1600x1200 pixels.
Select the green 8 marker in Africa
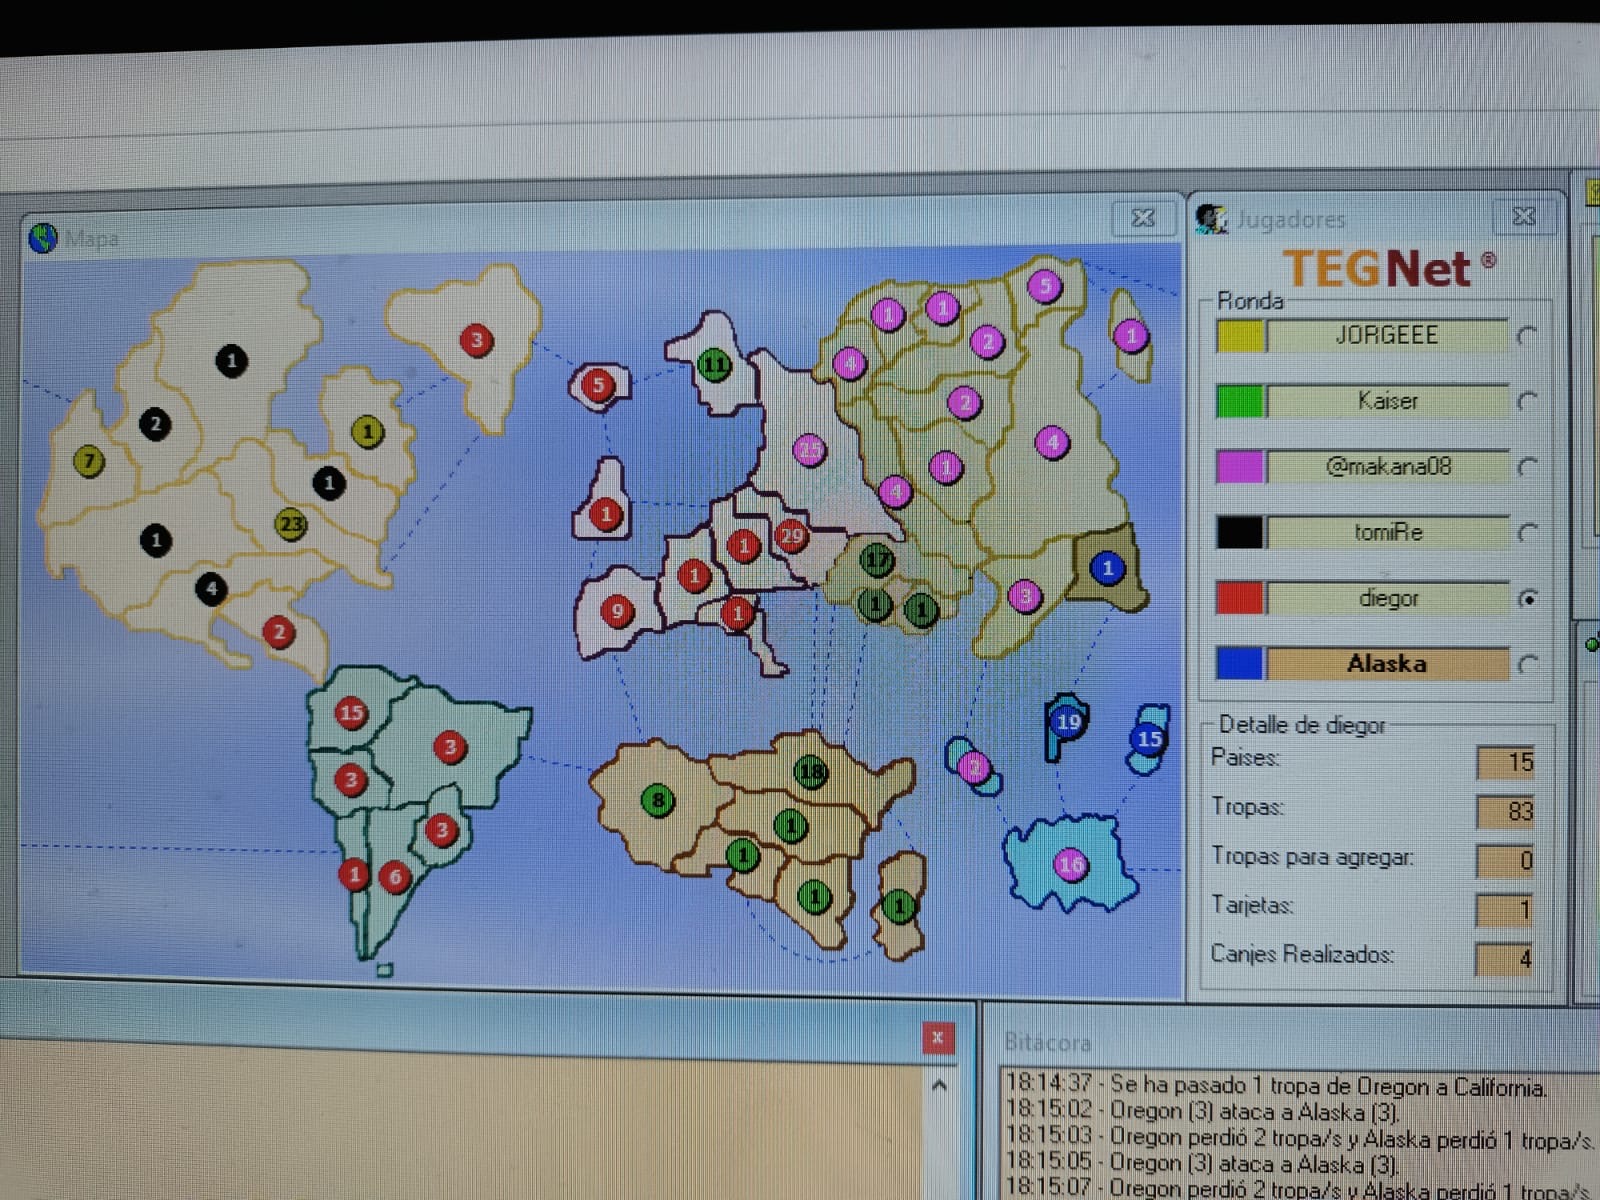pos(658,800)
